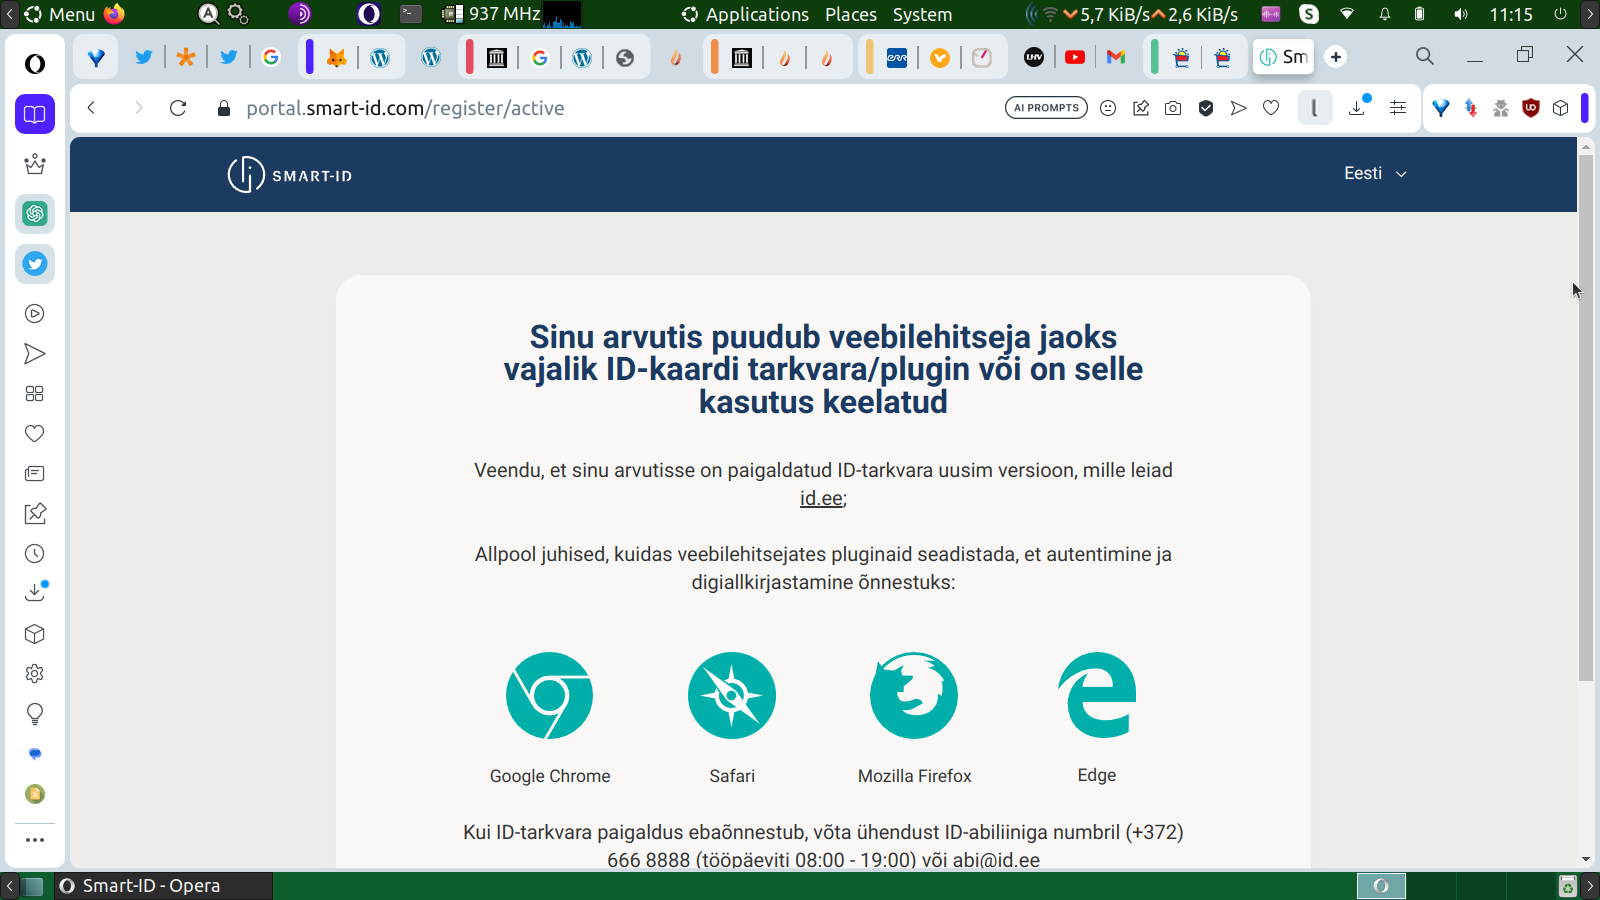The image size is (1600, 900).
Task: Switch to the Gmail tab
Action: tap(1116, 57)
